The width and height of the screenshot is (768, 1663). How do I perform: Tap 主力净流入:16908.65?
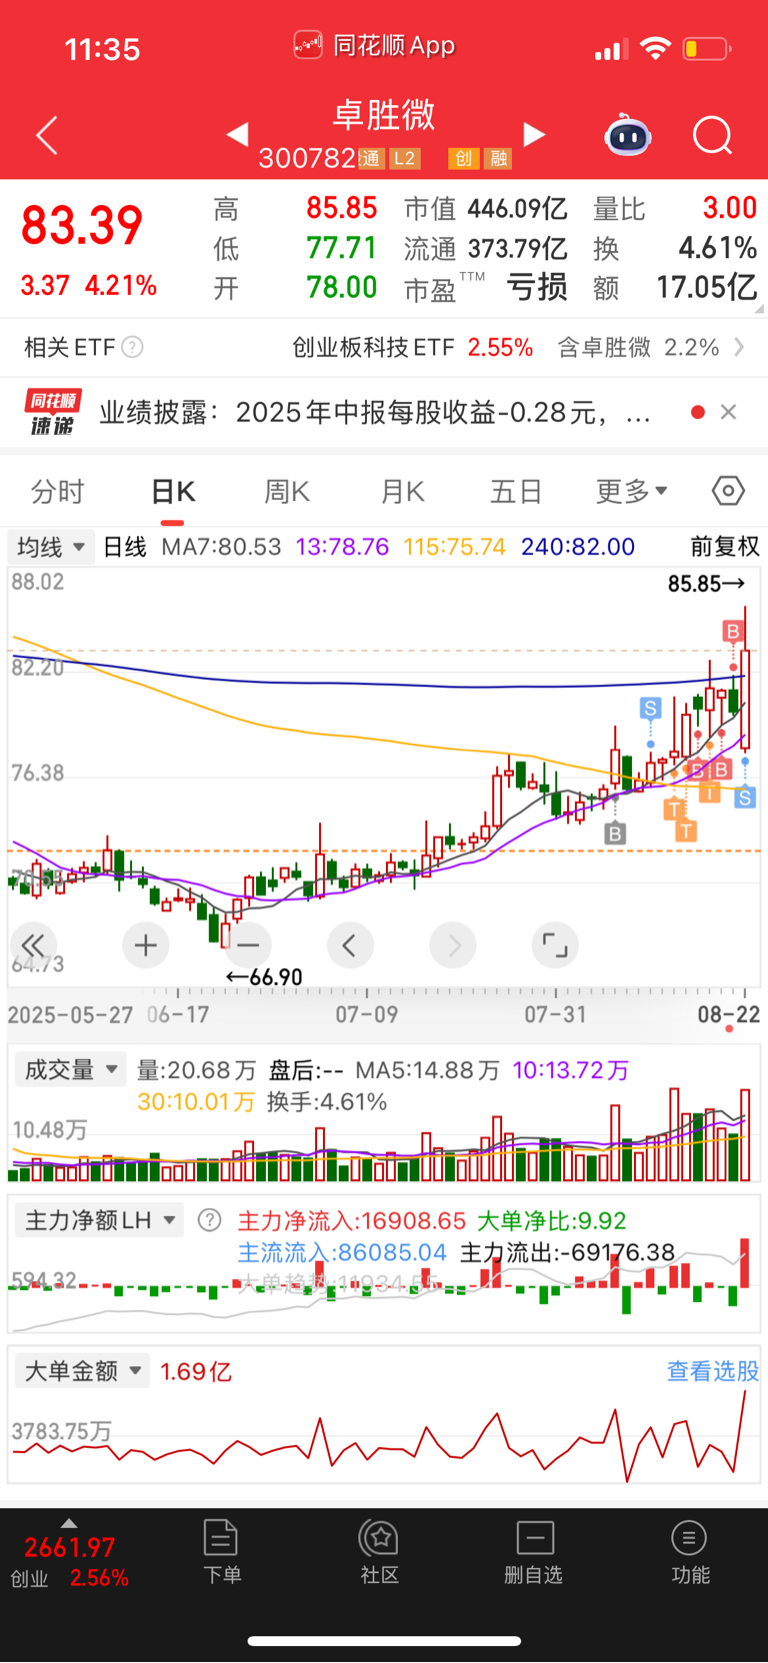click(x=352, y=1221)
